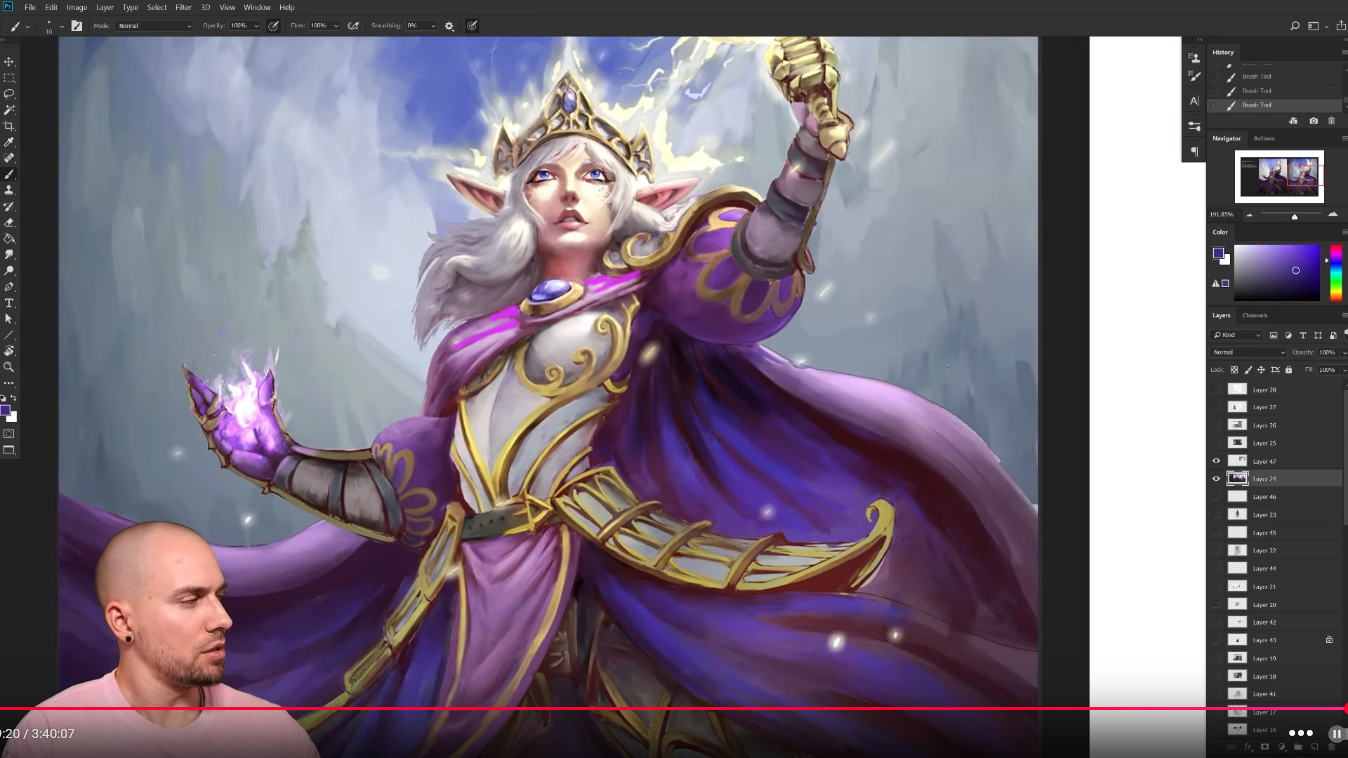The width and height of the screenshot is (1348, 758).
Task: Hide Layer 24 visibility eye
Action: click(x=1217, y=479)
